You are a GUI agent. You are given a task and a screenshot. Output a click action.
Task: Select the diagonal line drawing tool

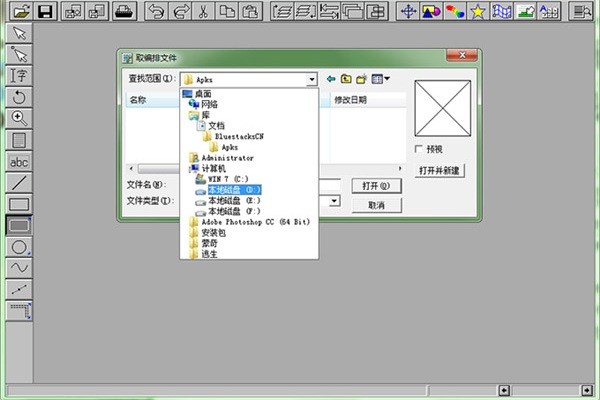pos(18,183)
